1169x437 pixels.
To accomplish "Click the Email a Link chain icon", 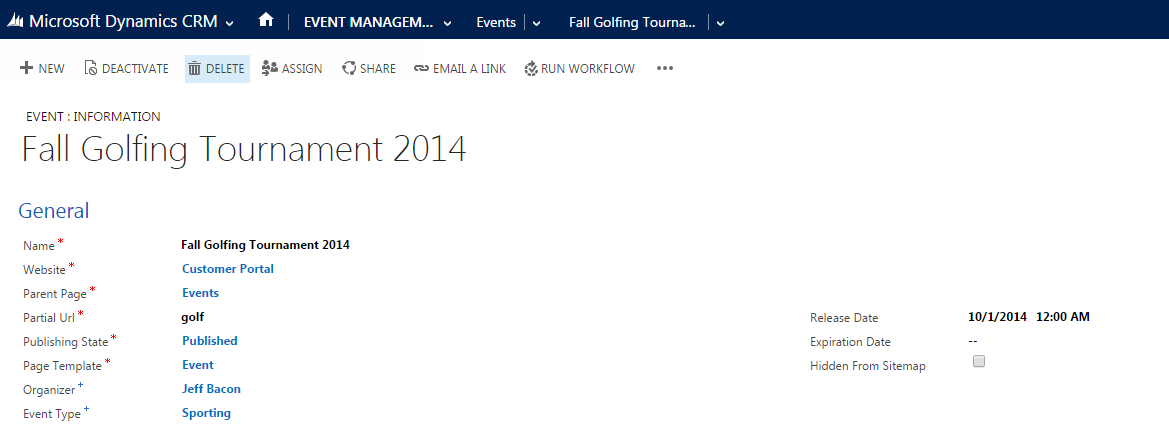I will coord(421,69).
